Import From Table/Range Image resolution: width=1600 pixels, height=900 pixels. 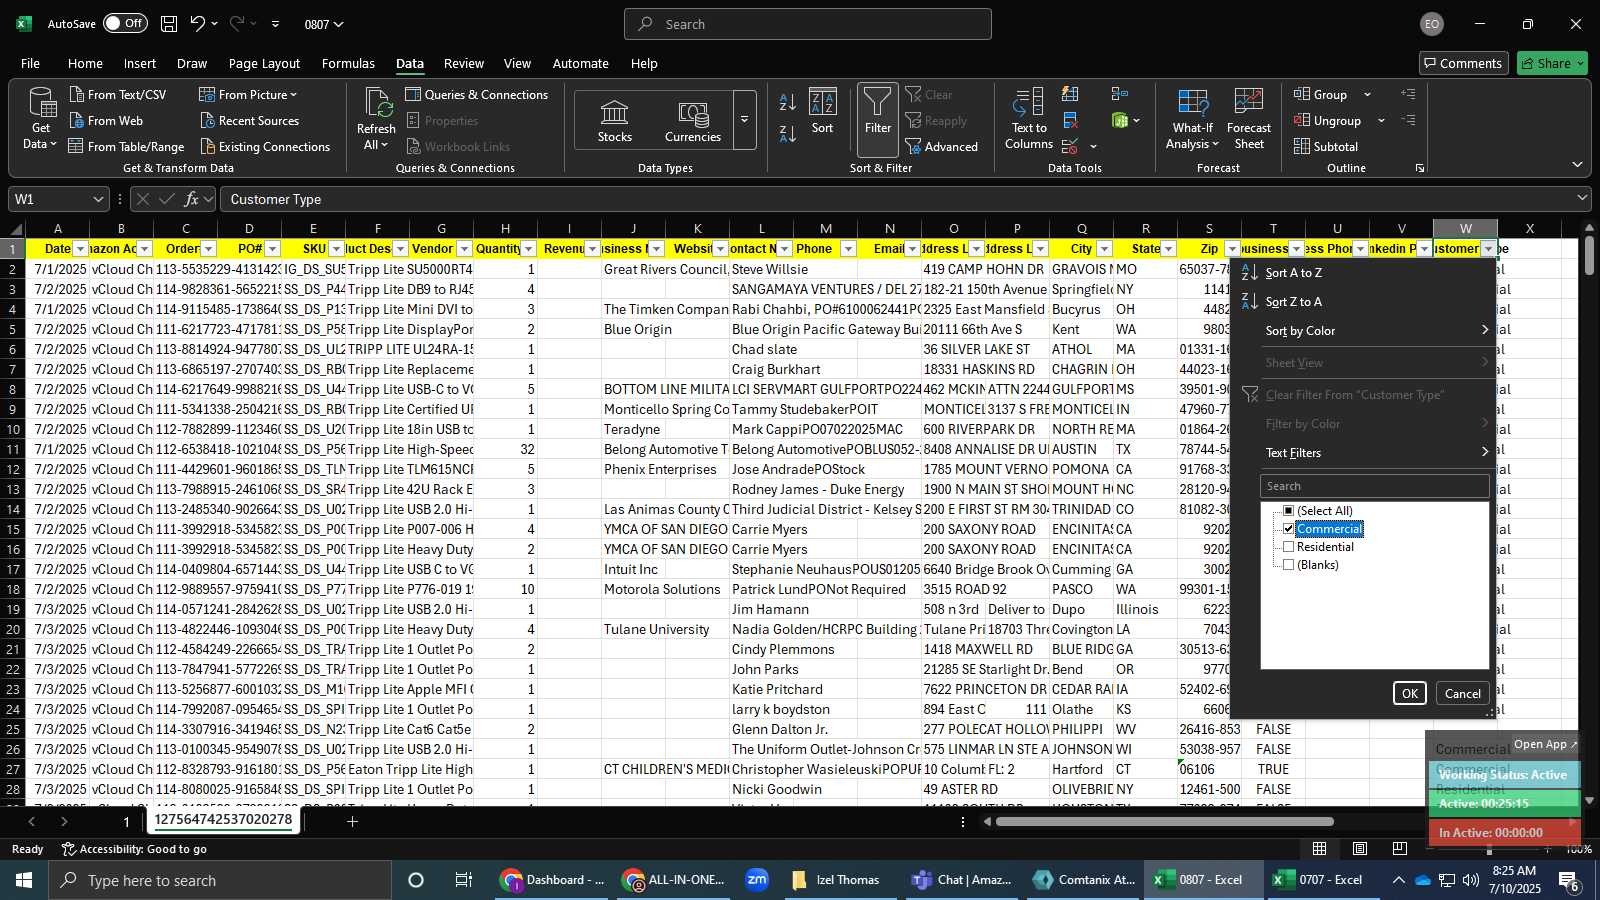point(126,146)
